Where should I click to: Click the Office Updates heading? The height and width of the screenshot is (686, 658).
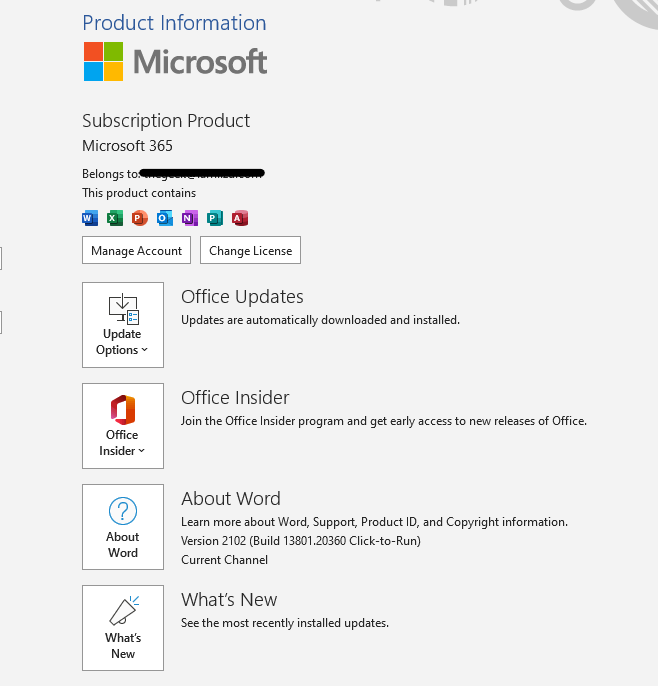tap(242, 297)
